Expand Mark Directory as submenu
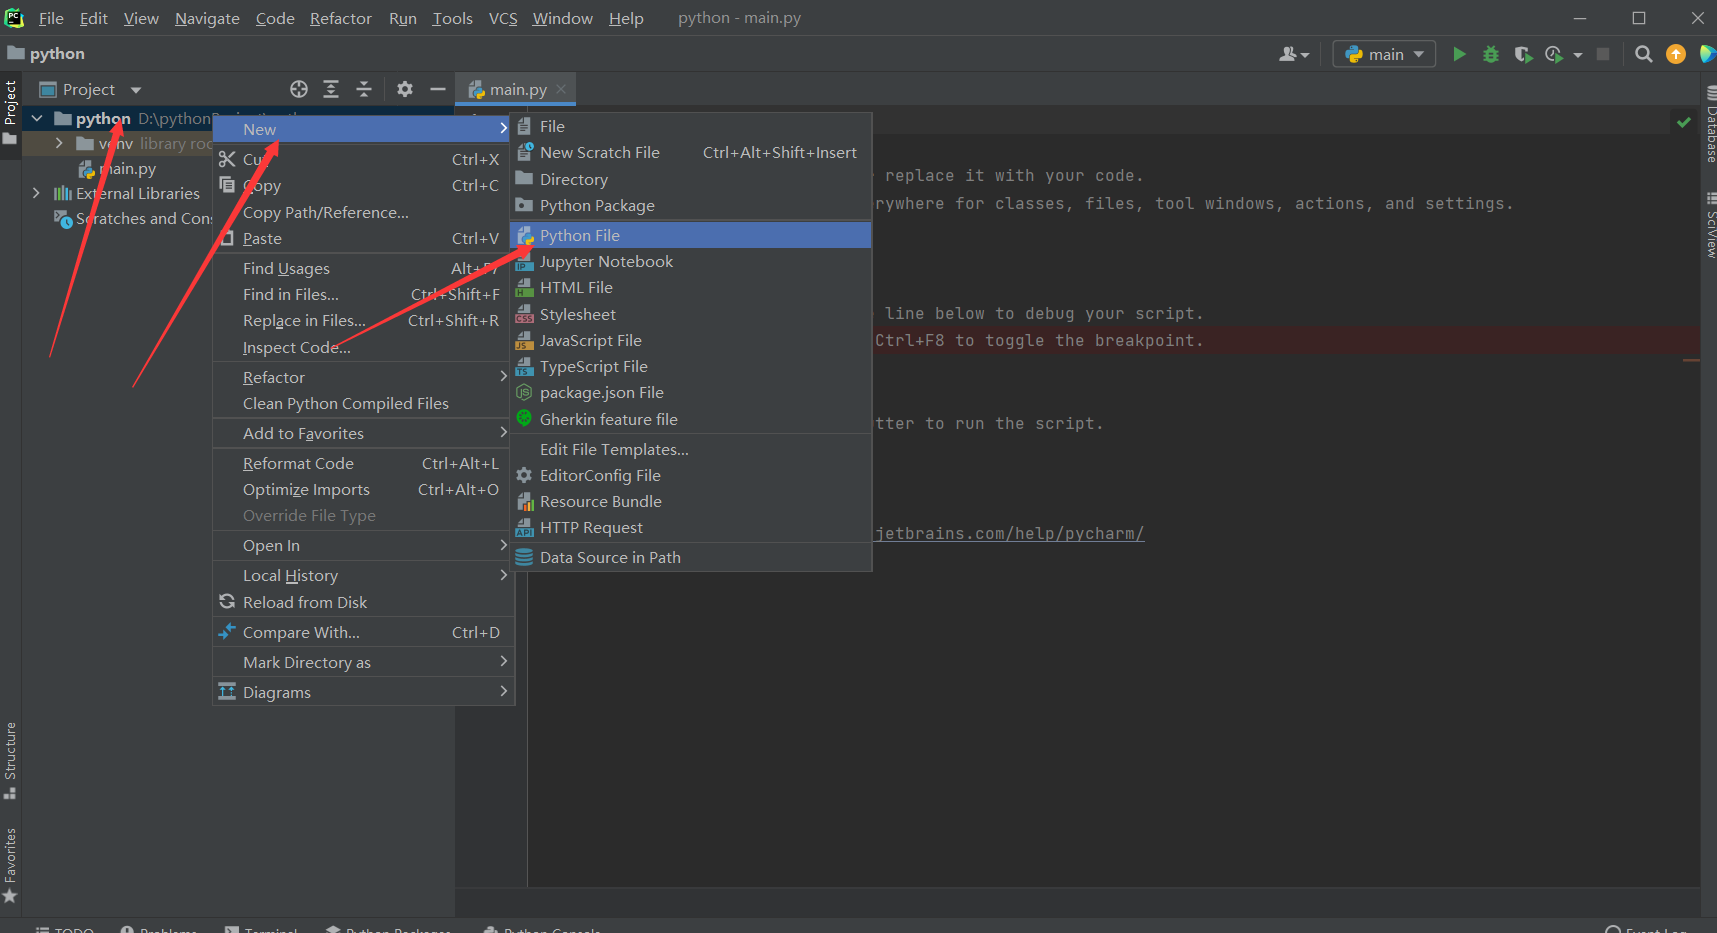This screenshot has height=933, width=1717. pyautogui.click(x=363, y=662)
